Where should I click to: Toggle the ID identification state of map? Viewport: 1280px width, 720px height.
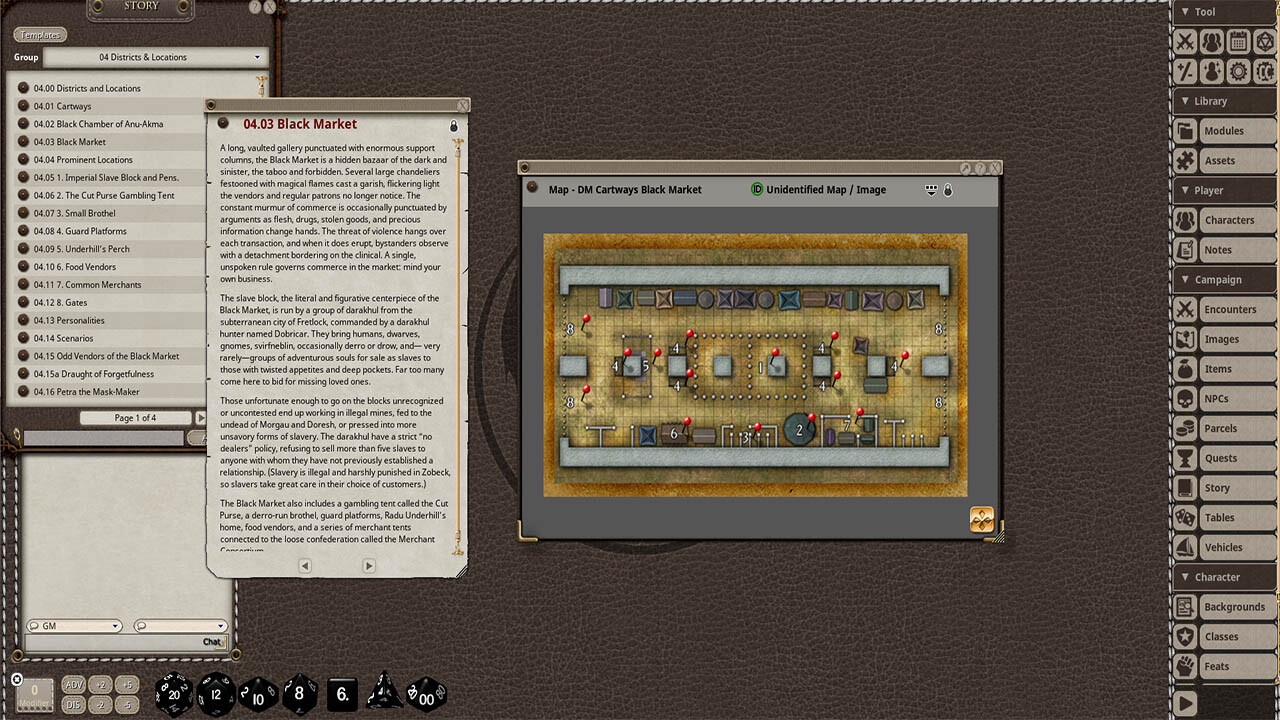pos(757,190)
